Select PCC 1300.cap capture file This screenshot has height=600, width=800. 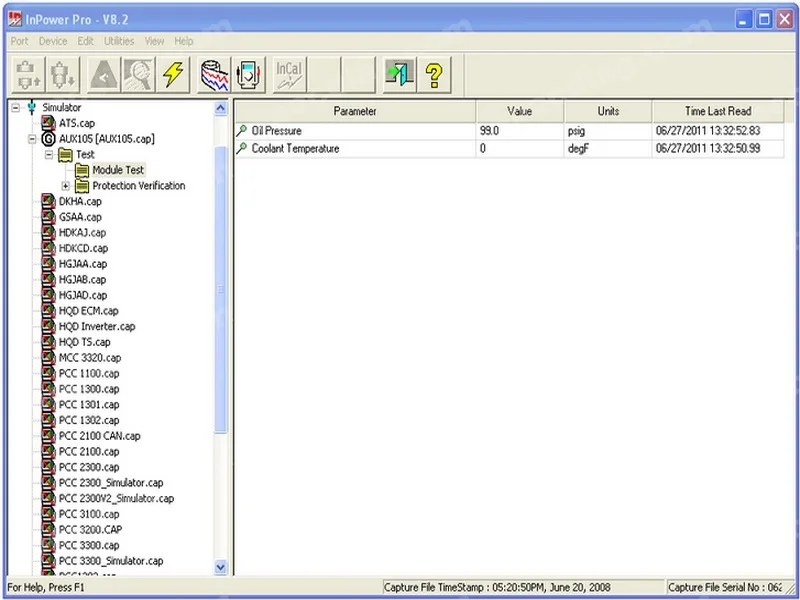pyautogui.click(x=89, y=389)
